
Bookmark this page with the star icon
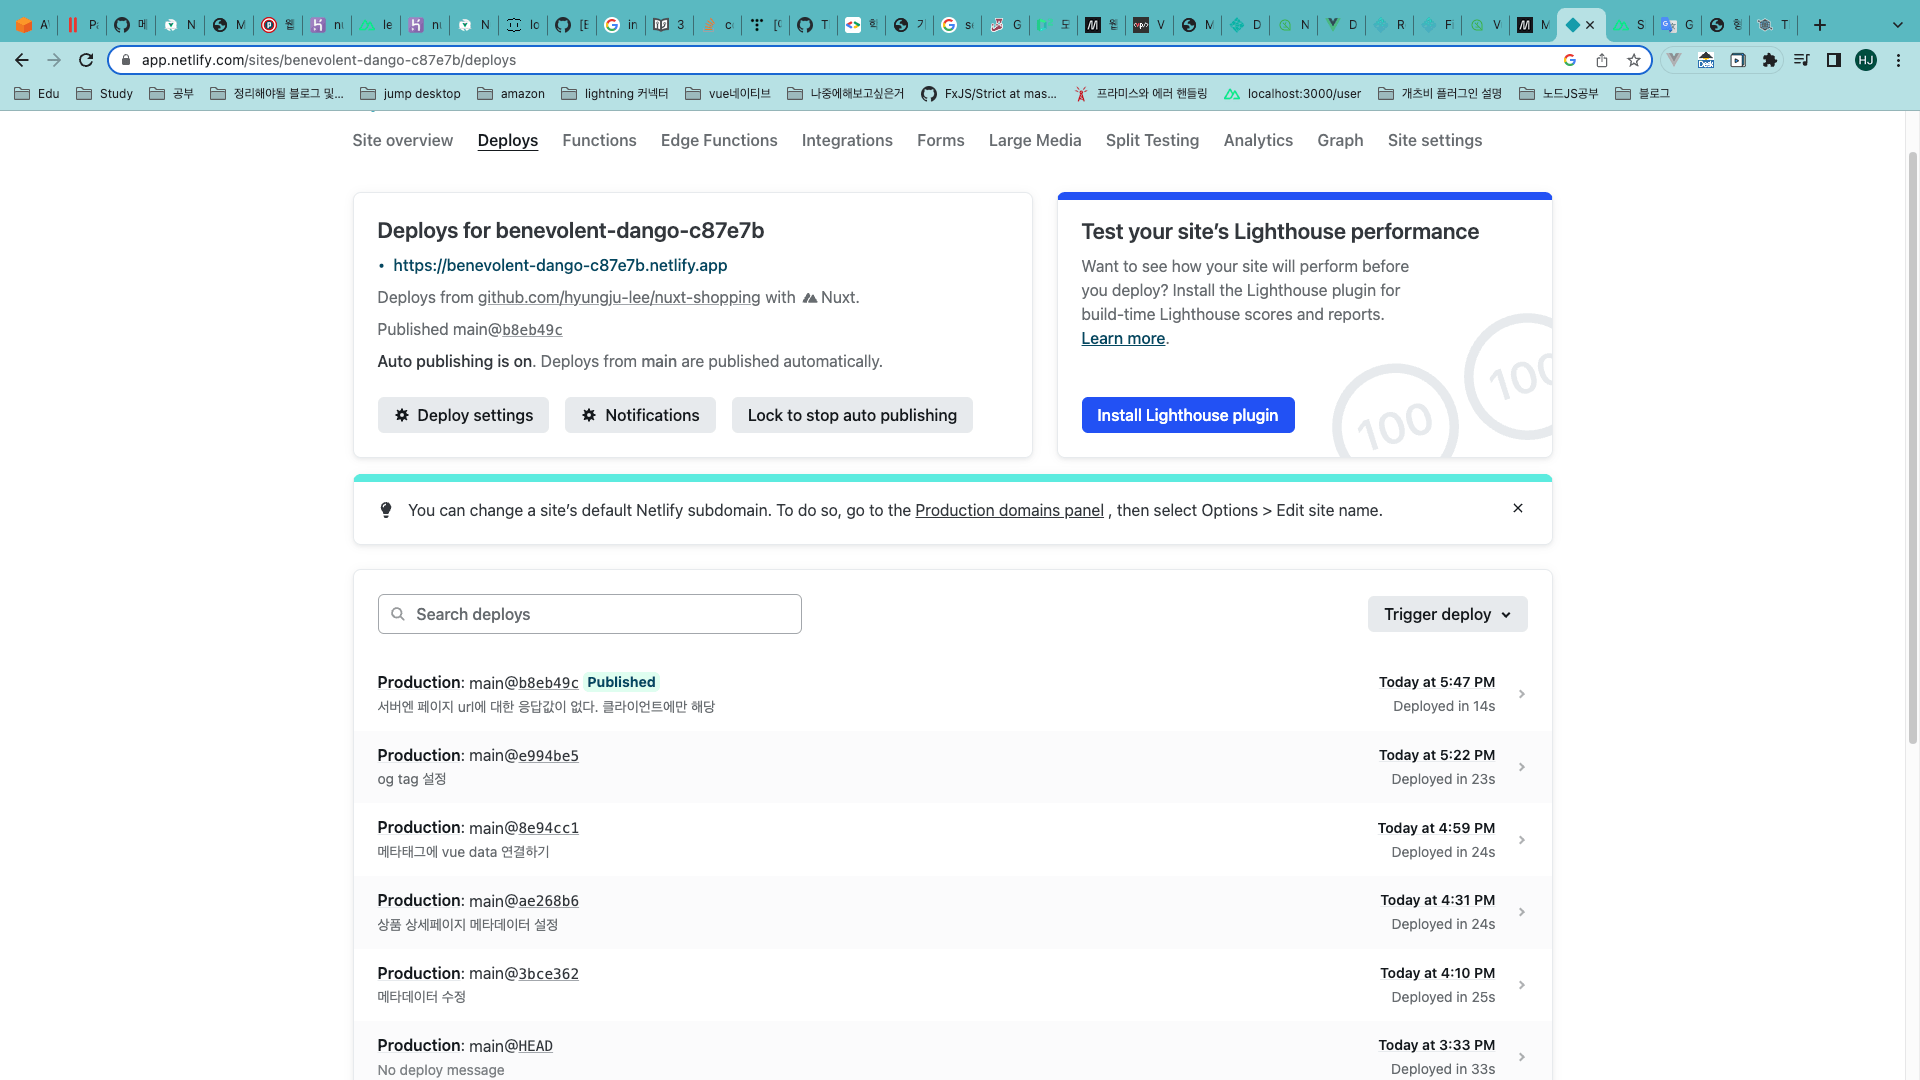1634,60
